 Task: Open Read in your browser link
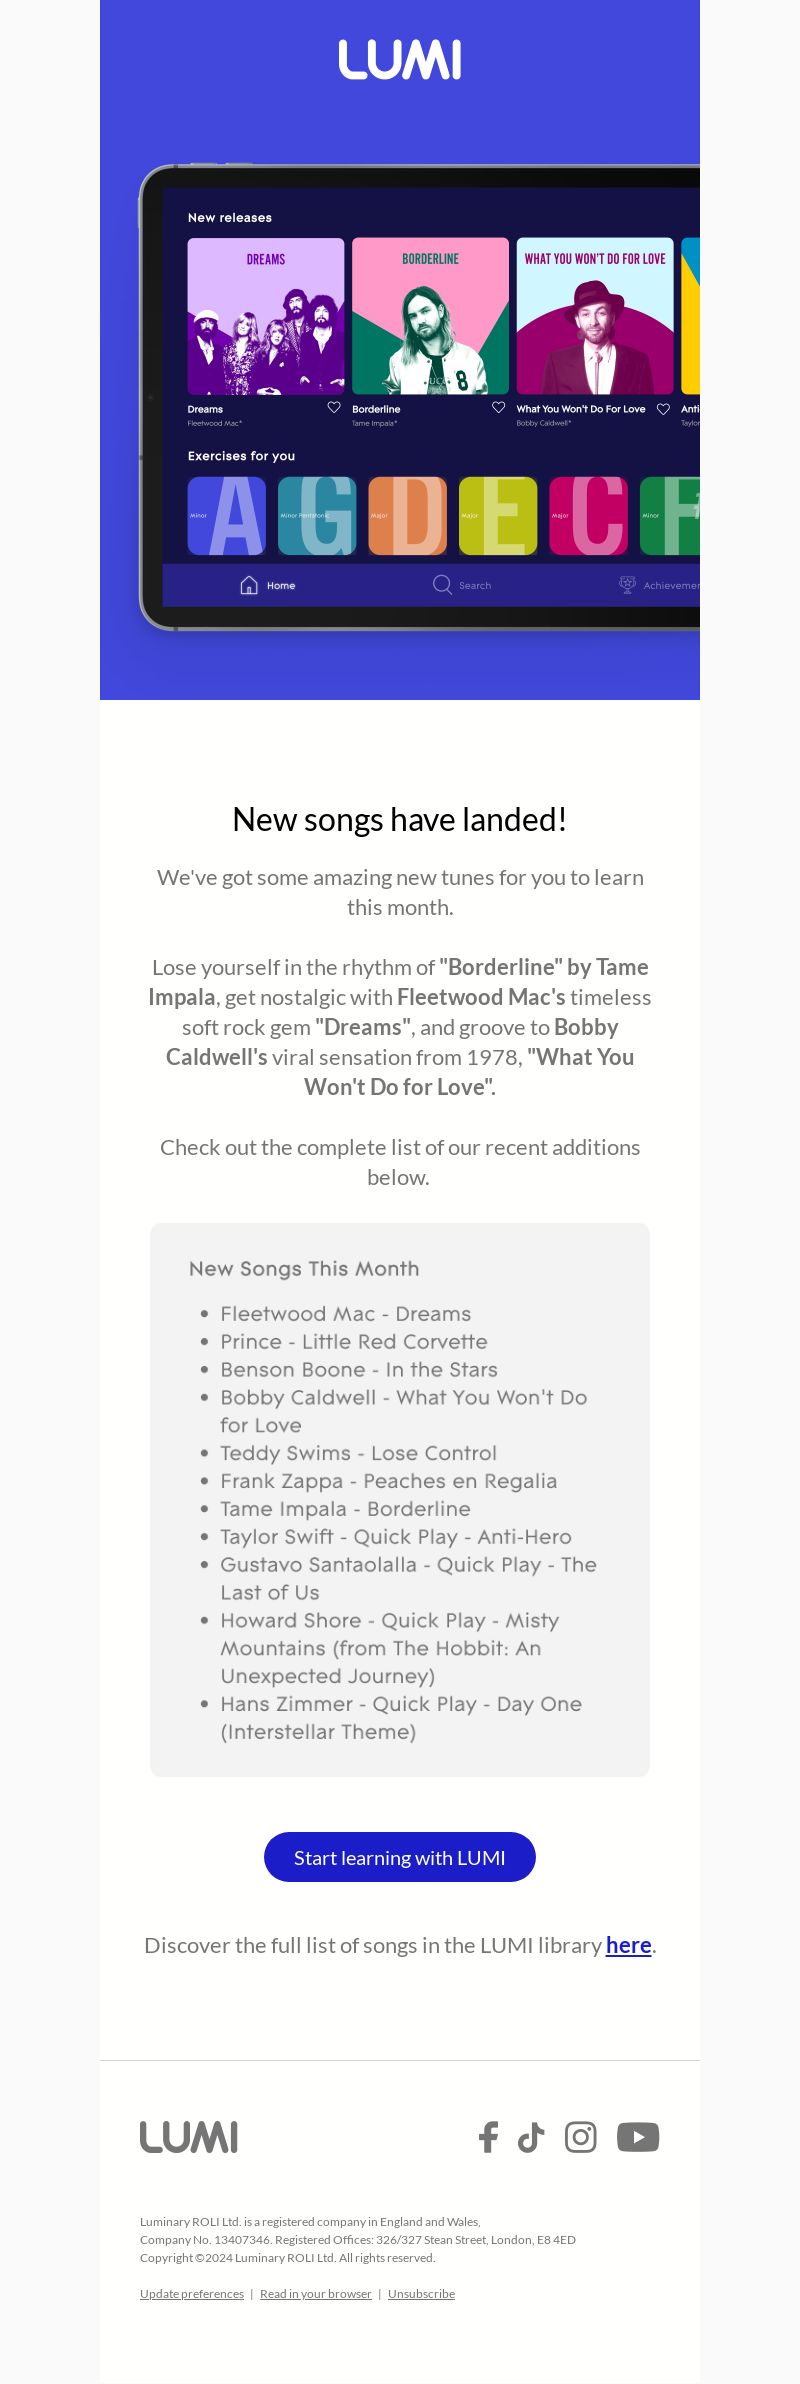tap(316, 2294)
